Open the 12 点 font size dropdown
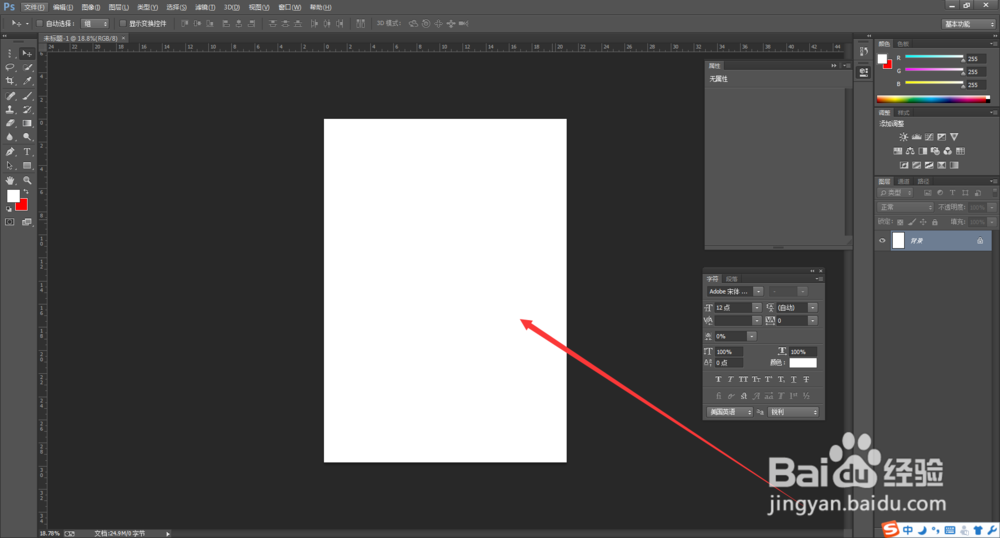Screen dimensions: 1000x538 756,307
